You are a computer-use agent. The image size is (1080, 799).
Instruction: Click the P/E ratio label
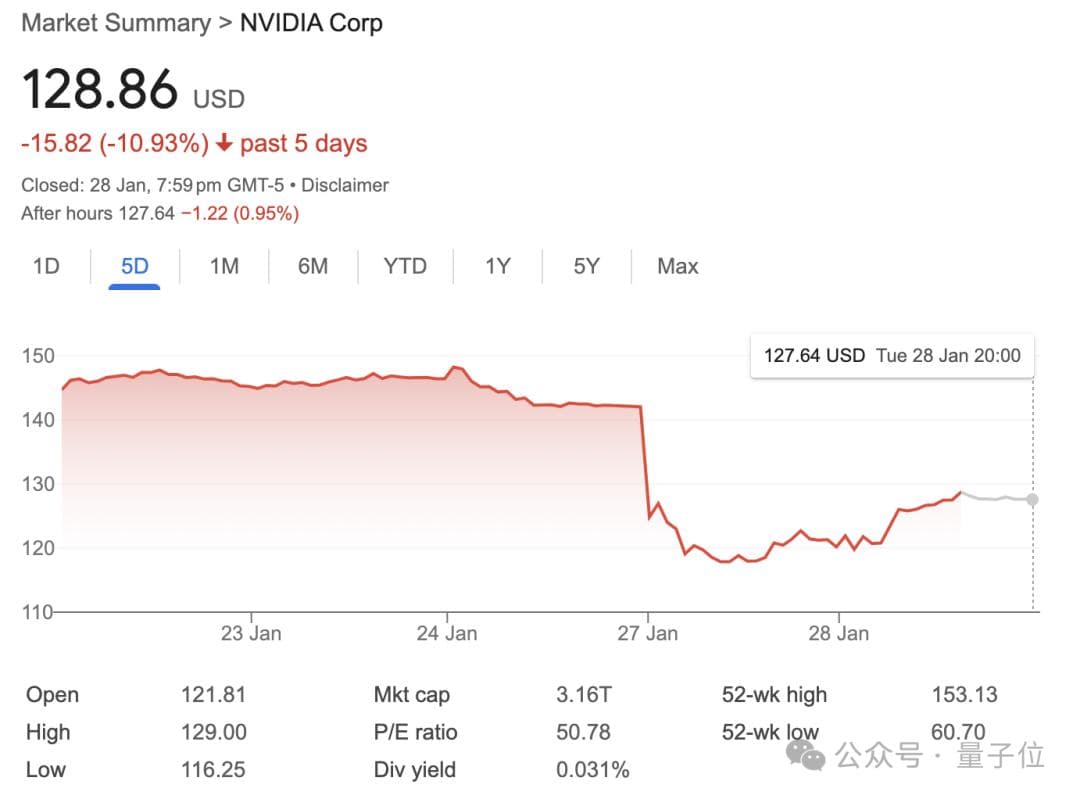pyautogui.click(x=415, y=732)
